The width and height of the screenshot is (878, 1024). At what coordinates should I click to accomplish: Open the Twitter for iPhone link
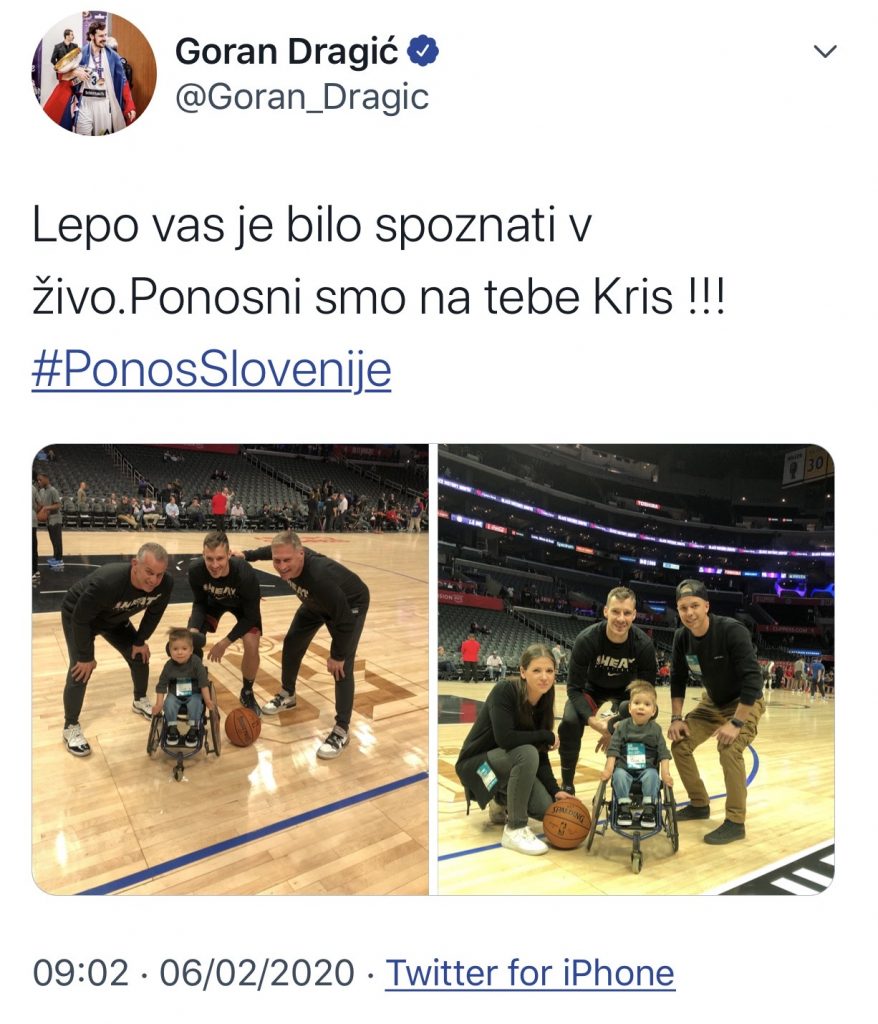530,973
